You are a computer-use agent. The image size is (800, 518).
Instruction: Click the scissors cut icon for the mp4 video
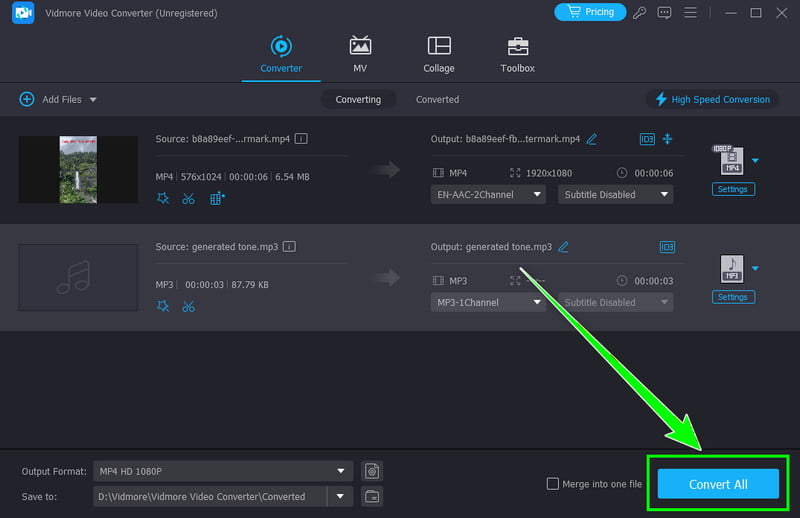[x=188, y=198]
